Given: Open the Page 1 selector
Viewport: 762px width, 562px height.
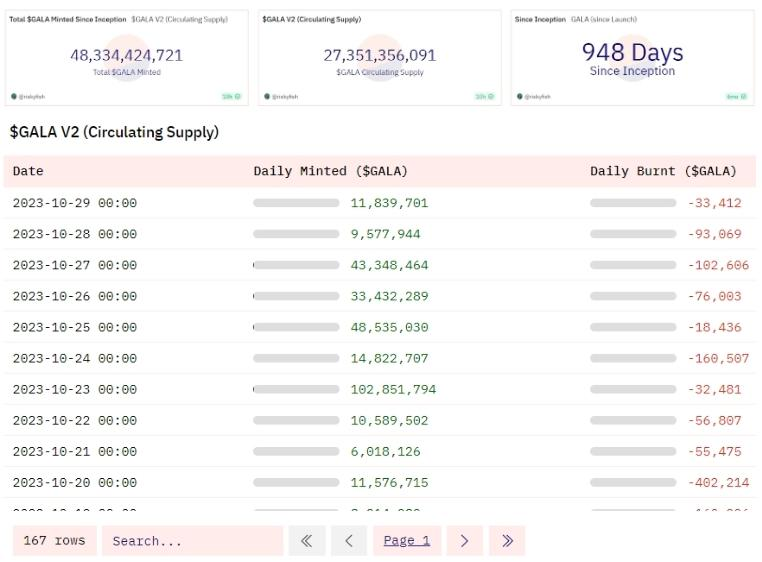Looking at the screenshot, I should pyautogui.click(x=406, y=541).
